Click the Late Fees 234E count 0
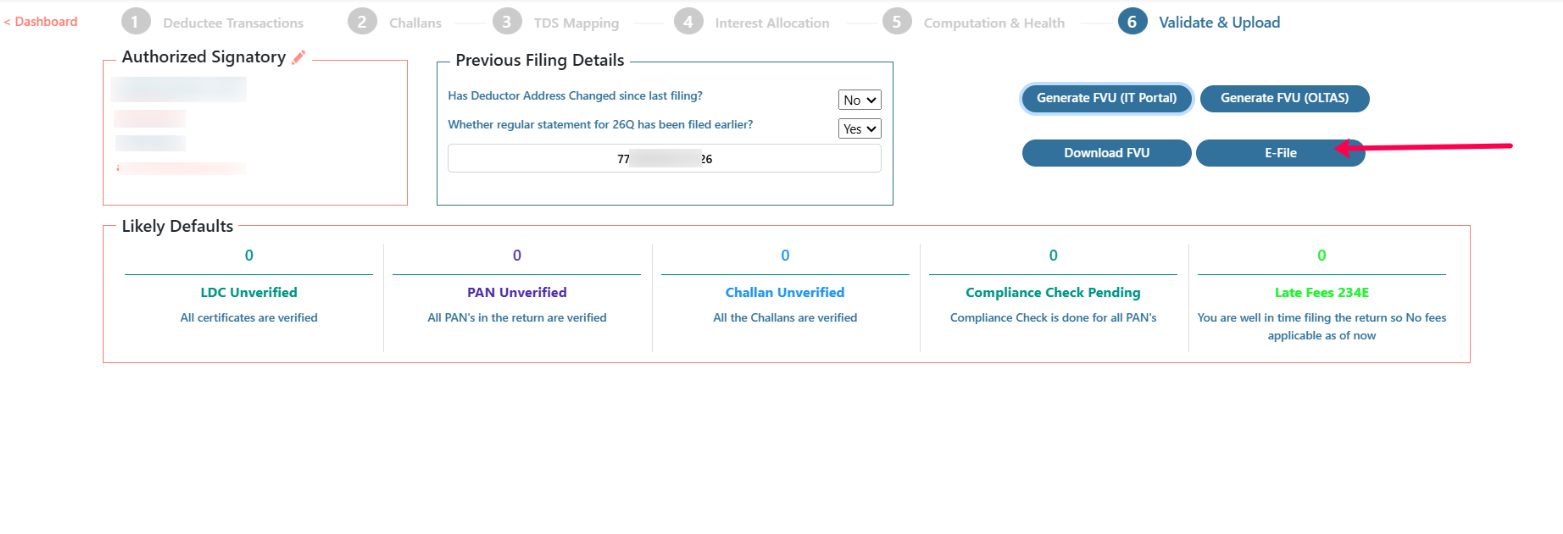The height and width of the screenshot is (534, 1563). (1322, 256)
